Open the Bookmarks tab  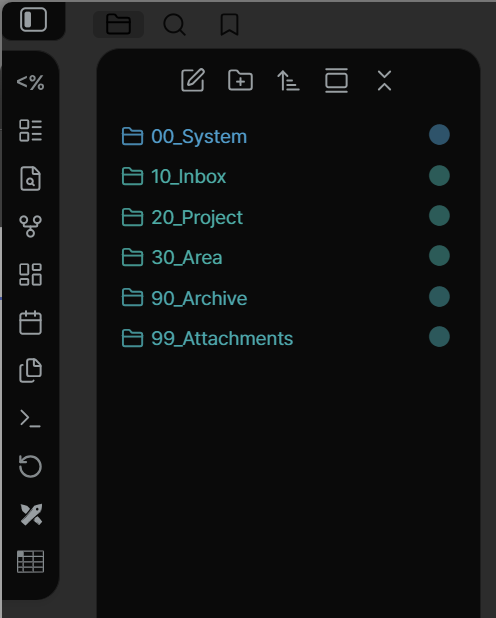[229, 24]
